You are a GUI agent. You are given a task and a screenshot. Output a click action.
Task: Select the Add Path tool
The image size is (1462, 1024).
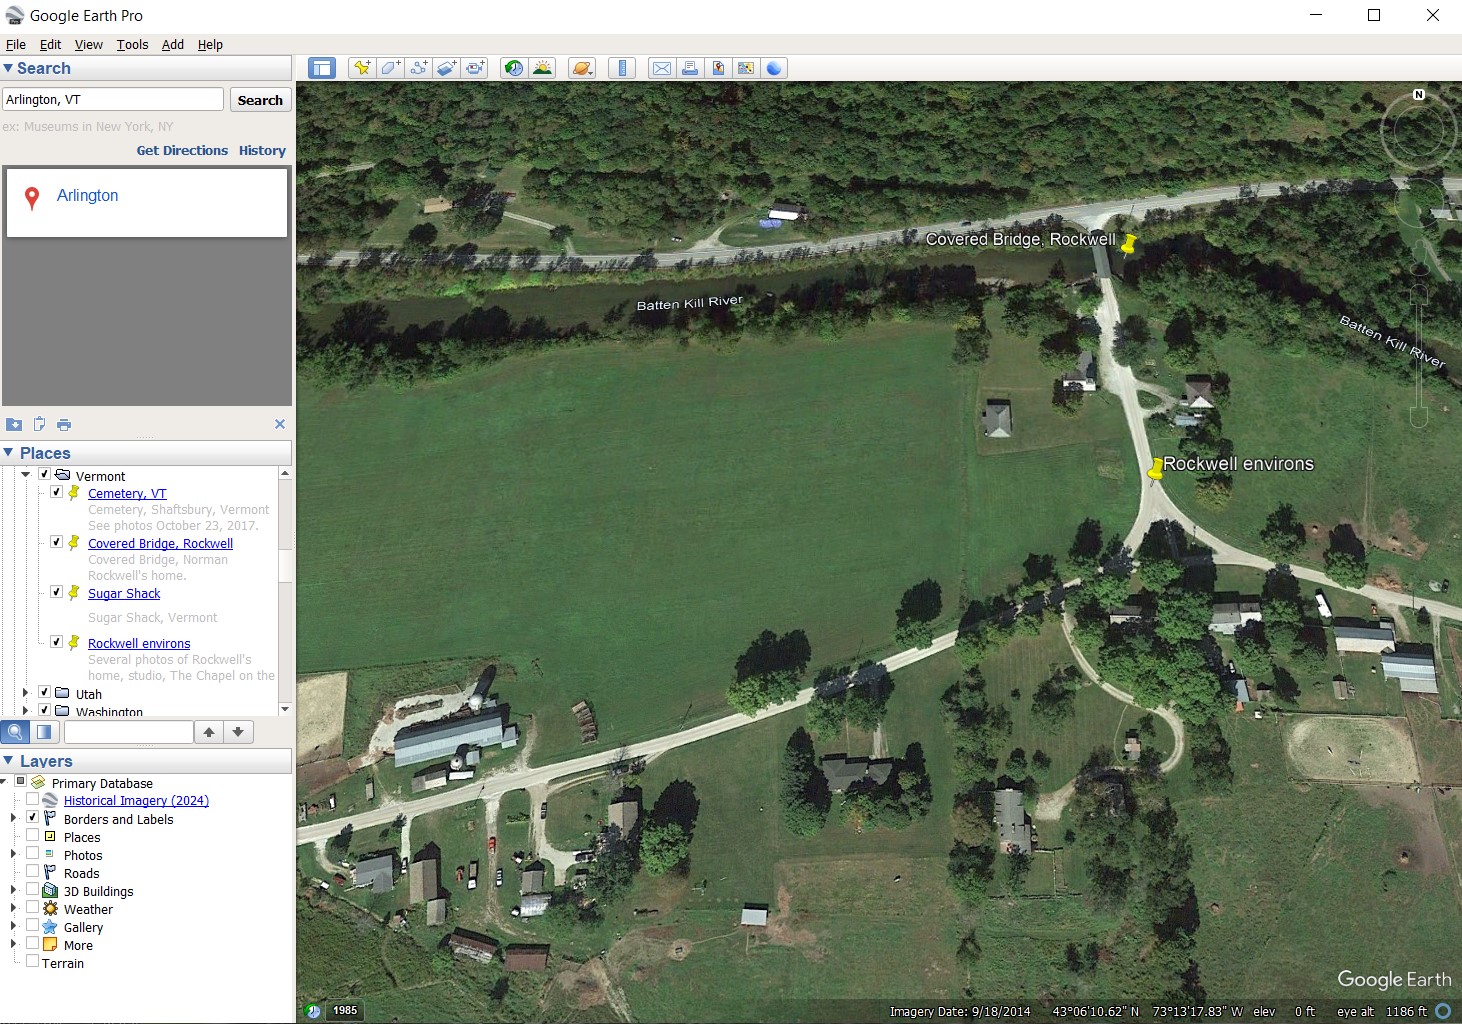[x=418, y=68]
